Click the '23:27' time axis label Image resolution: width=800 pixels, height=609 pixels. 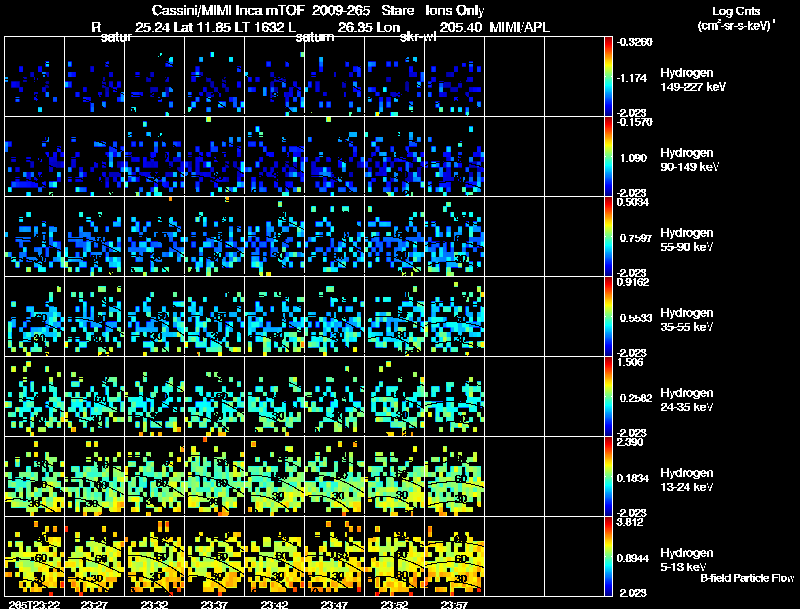click(94, 604)
